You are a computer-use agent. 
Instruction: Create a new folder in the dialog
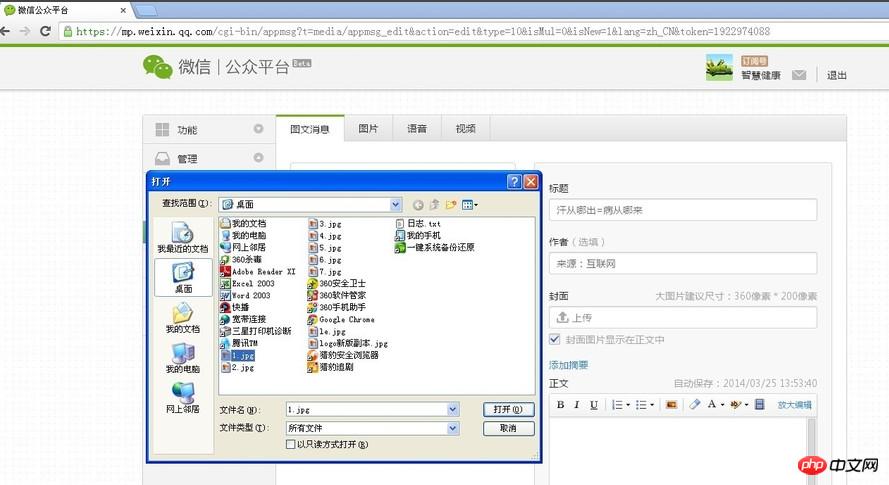(x=451, y=204)
